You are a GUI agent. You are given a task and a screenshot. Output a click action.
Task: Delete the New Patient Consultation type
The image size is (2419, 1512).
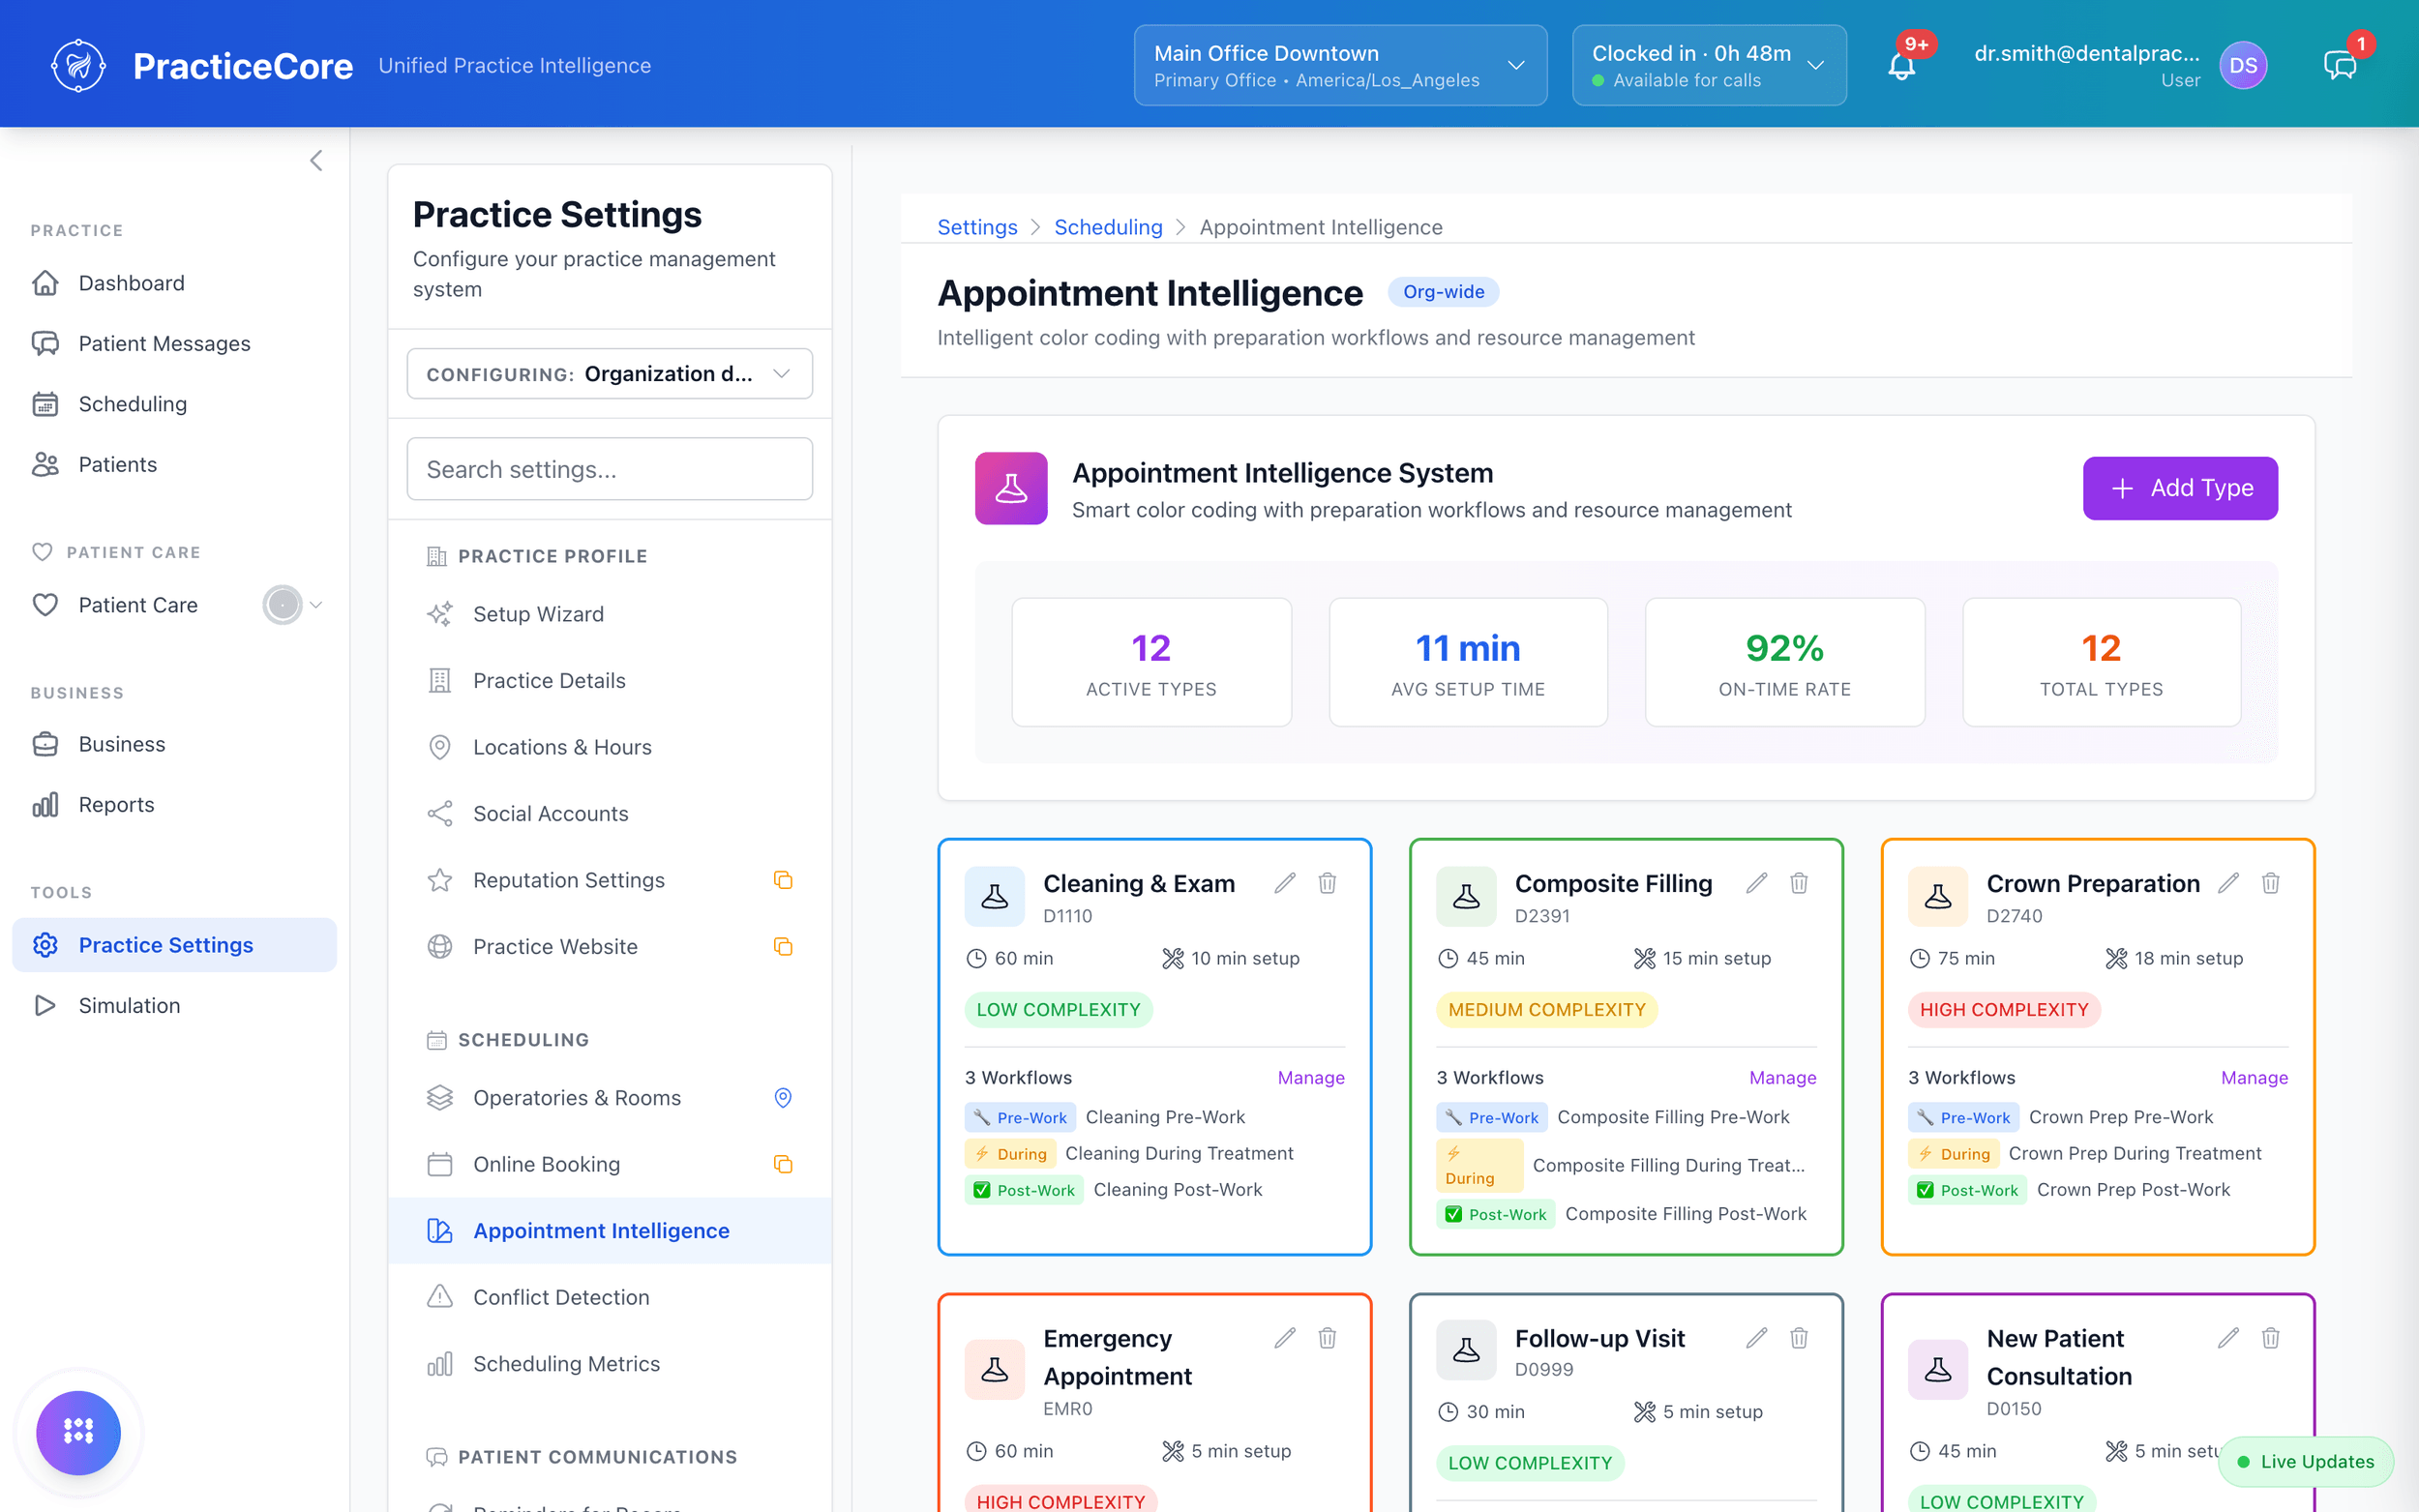point(2271,1338)
